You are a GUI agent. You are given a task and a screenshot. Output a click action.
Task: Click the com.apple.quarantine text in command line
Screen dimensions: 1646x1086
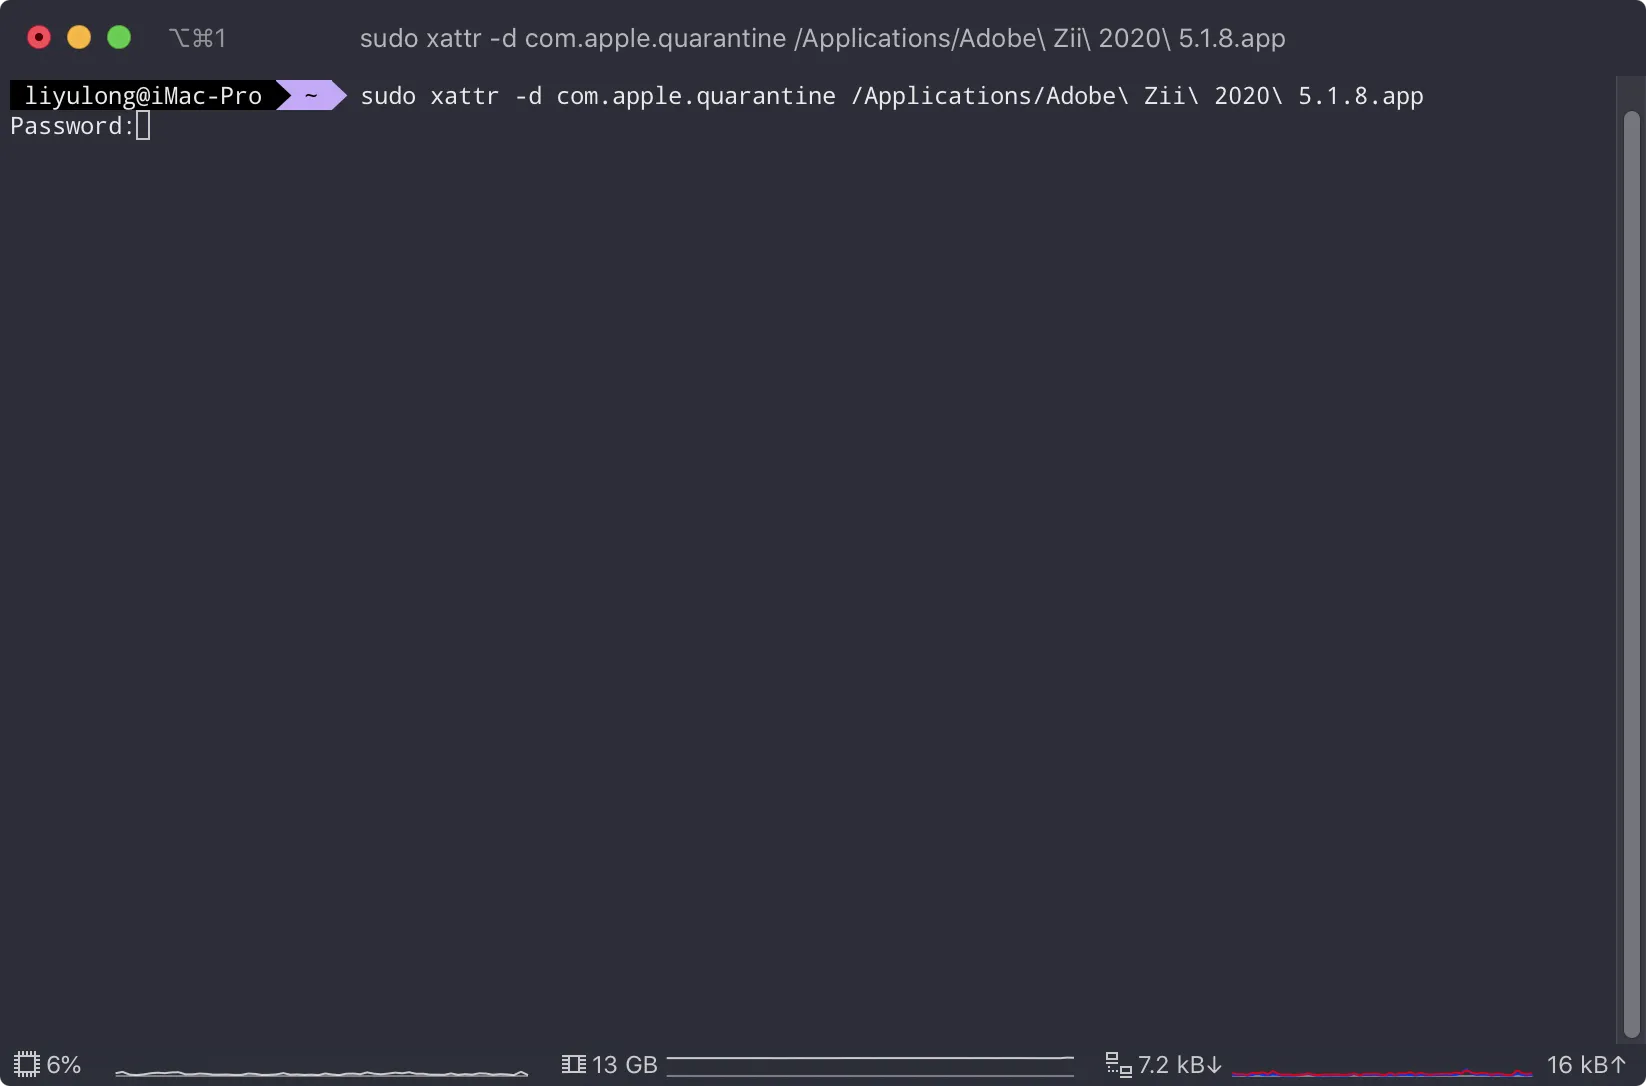click(x=695, y=96)
